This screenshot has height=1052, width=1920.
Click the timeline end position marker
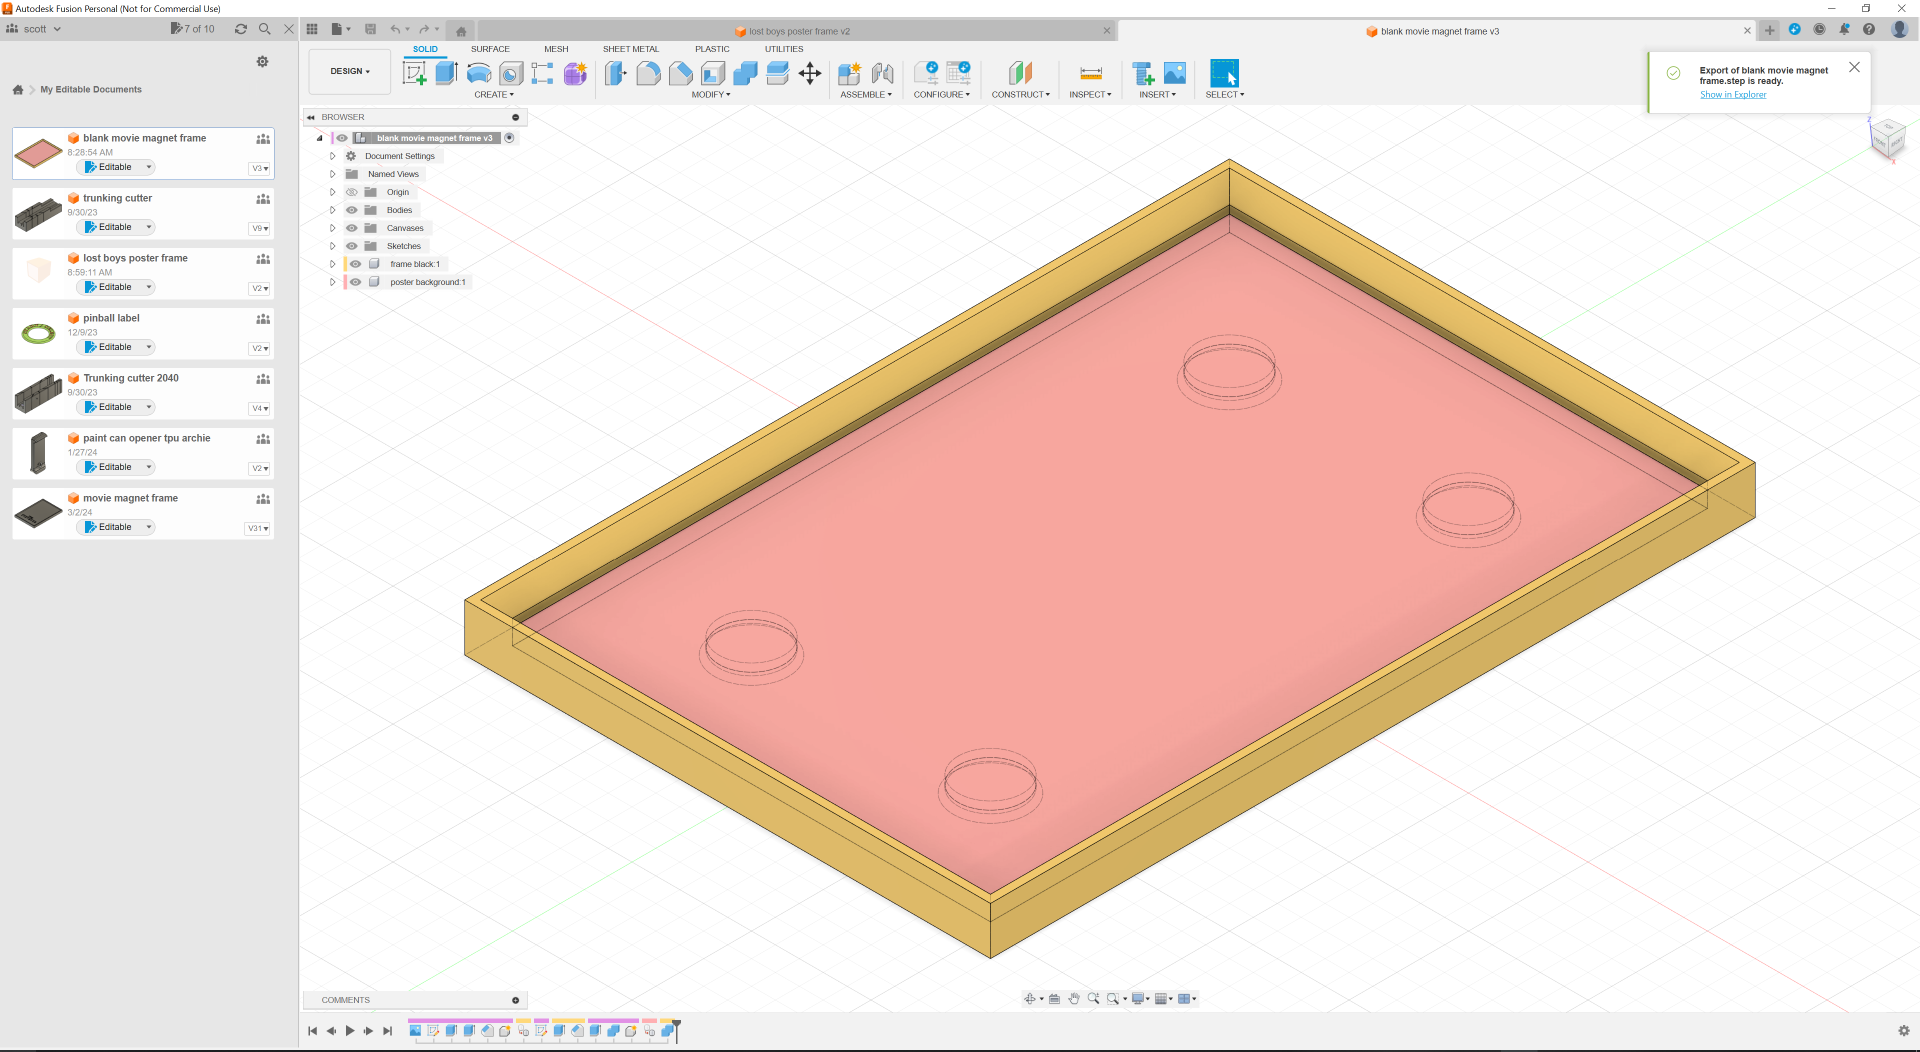676,1031
